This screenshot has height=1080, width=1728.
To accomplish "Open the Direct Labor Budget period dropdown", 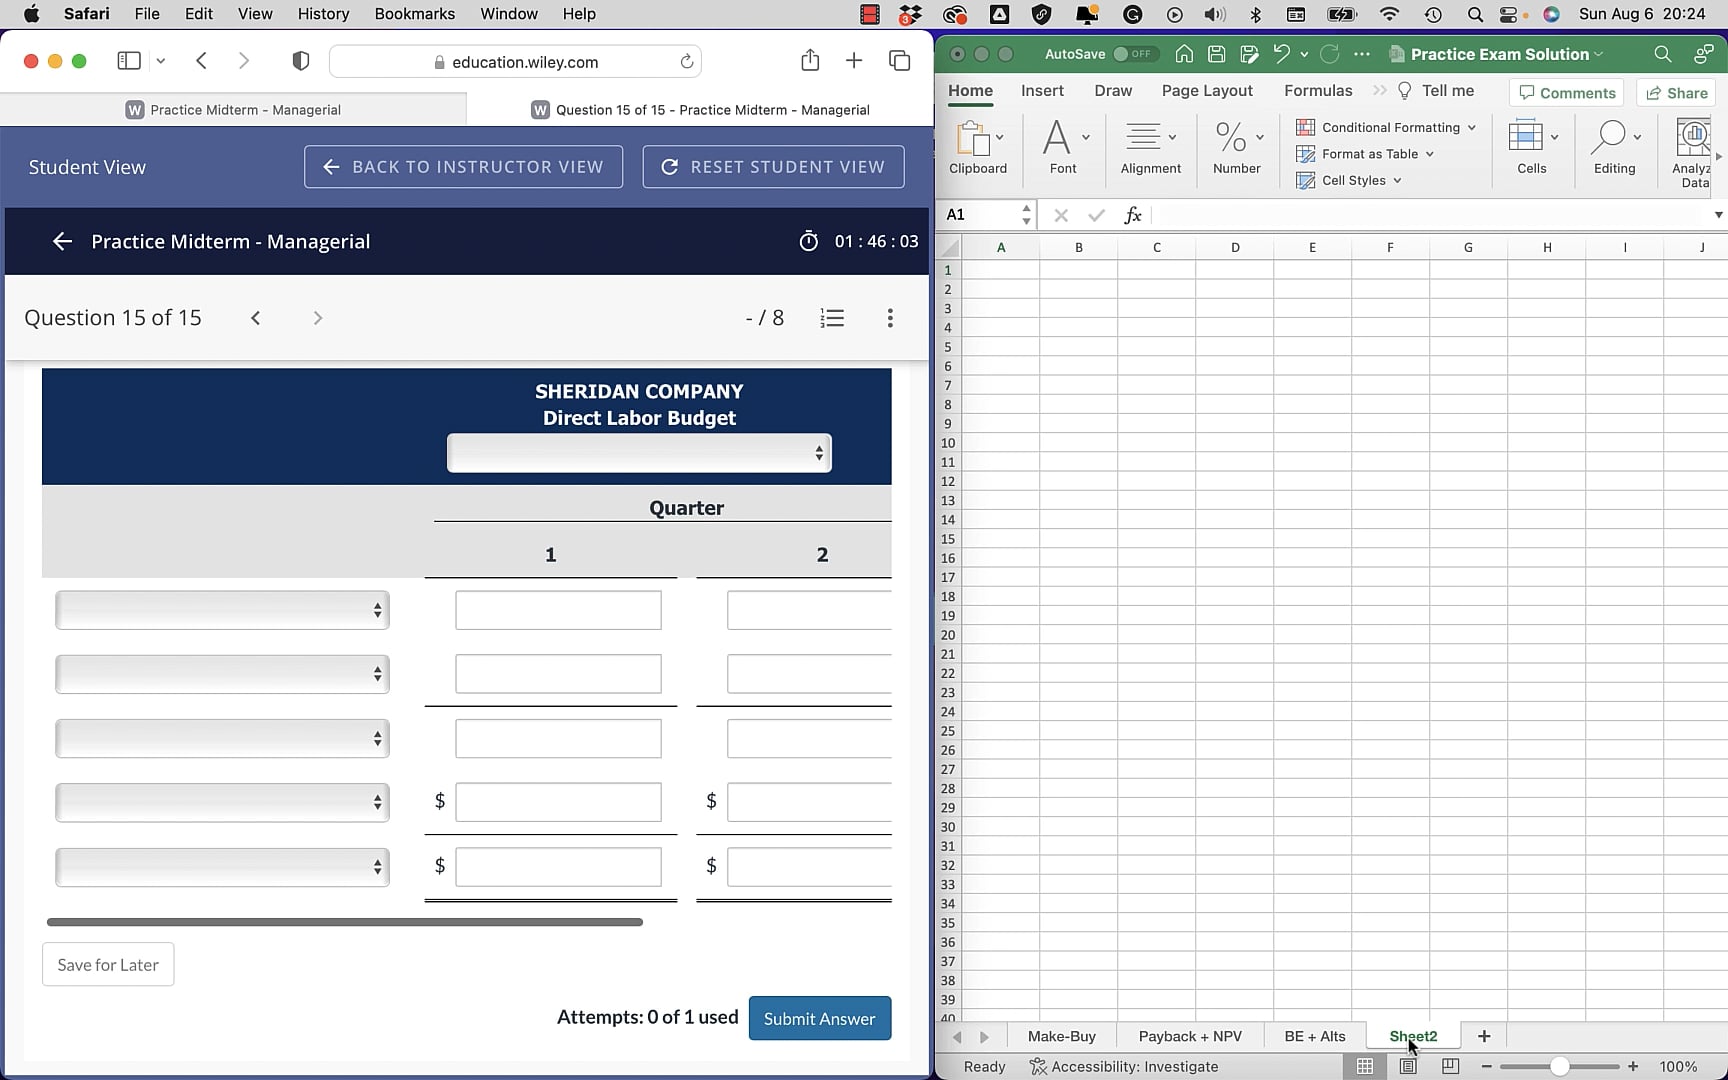I will coord(638,452).
